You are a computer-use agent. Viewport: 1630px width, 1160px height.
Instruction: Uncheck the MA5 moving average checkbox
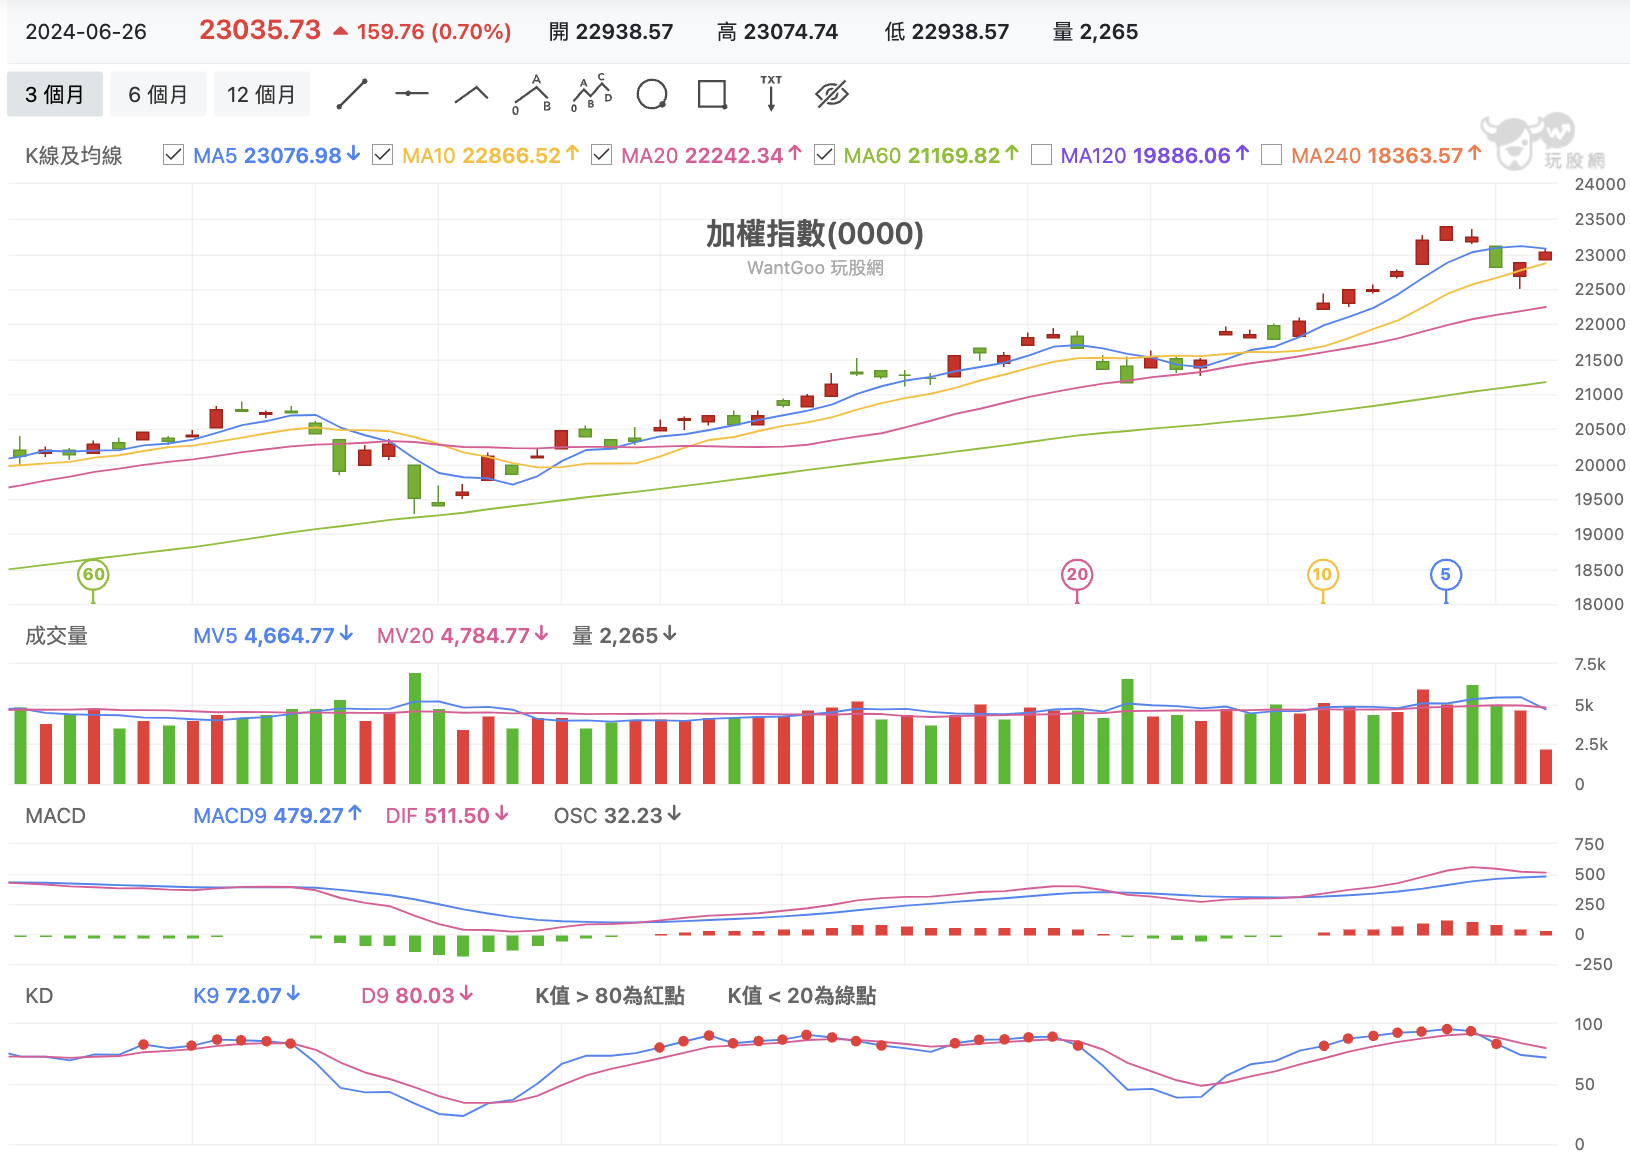(173, 155)
